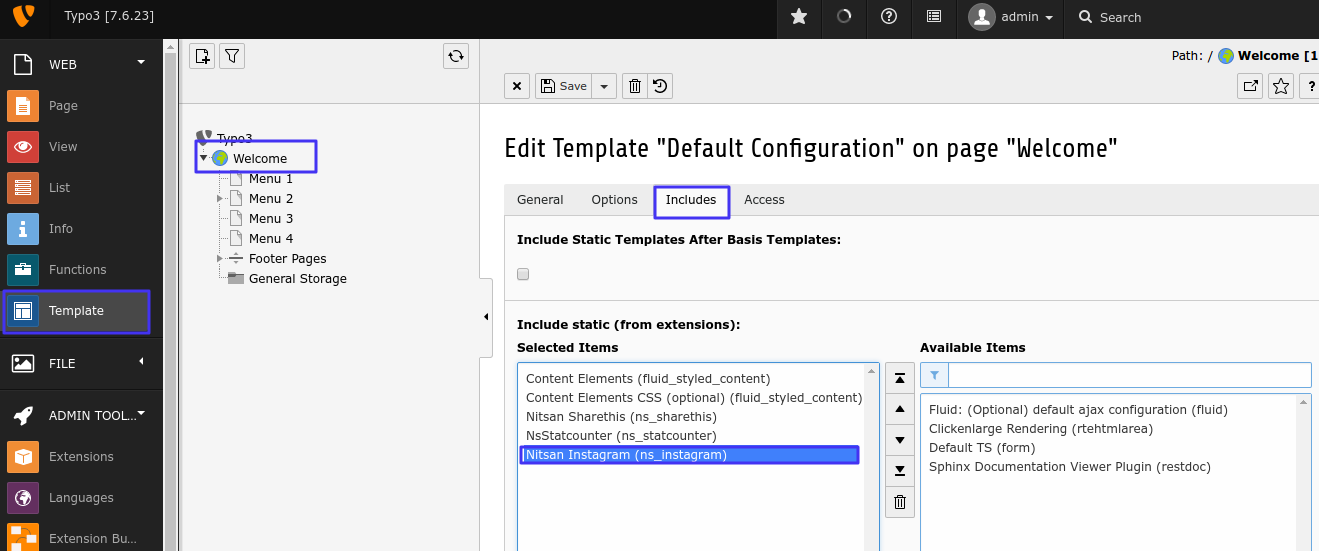The height and width of the screenshot is (551, 1319).
Task: Open the help question mark icon
Action: pyautogui.click(x=888, y=17)
